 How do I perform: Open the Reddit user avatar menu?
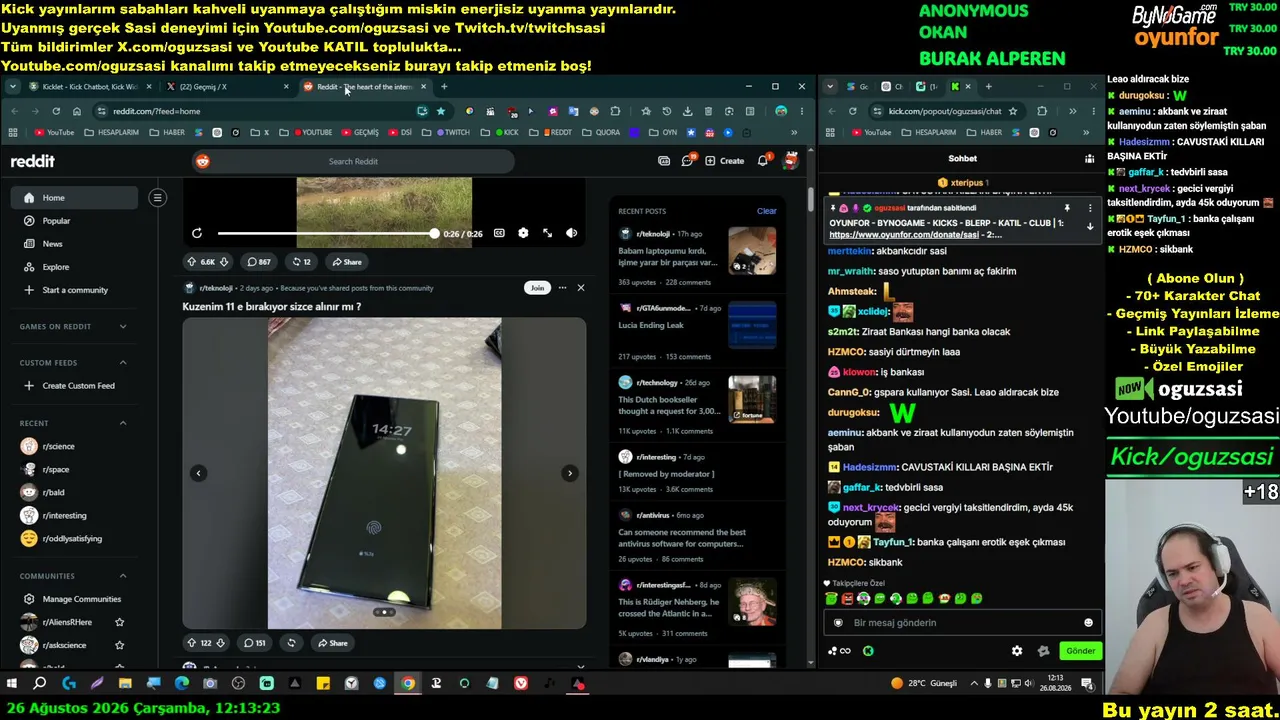point(790,161)
